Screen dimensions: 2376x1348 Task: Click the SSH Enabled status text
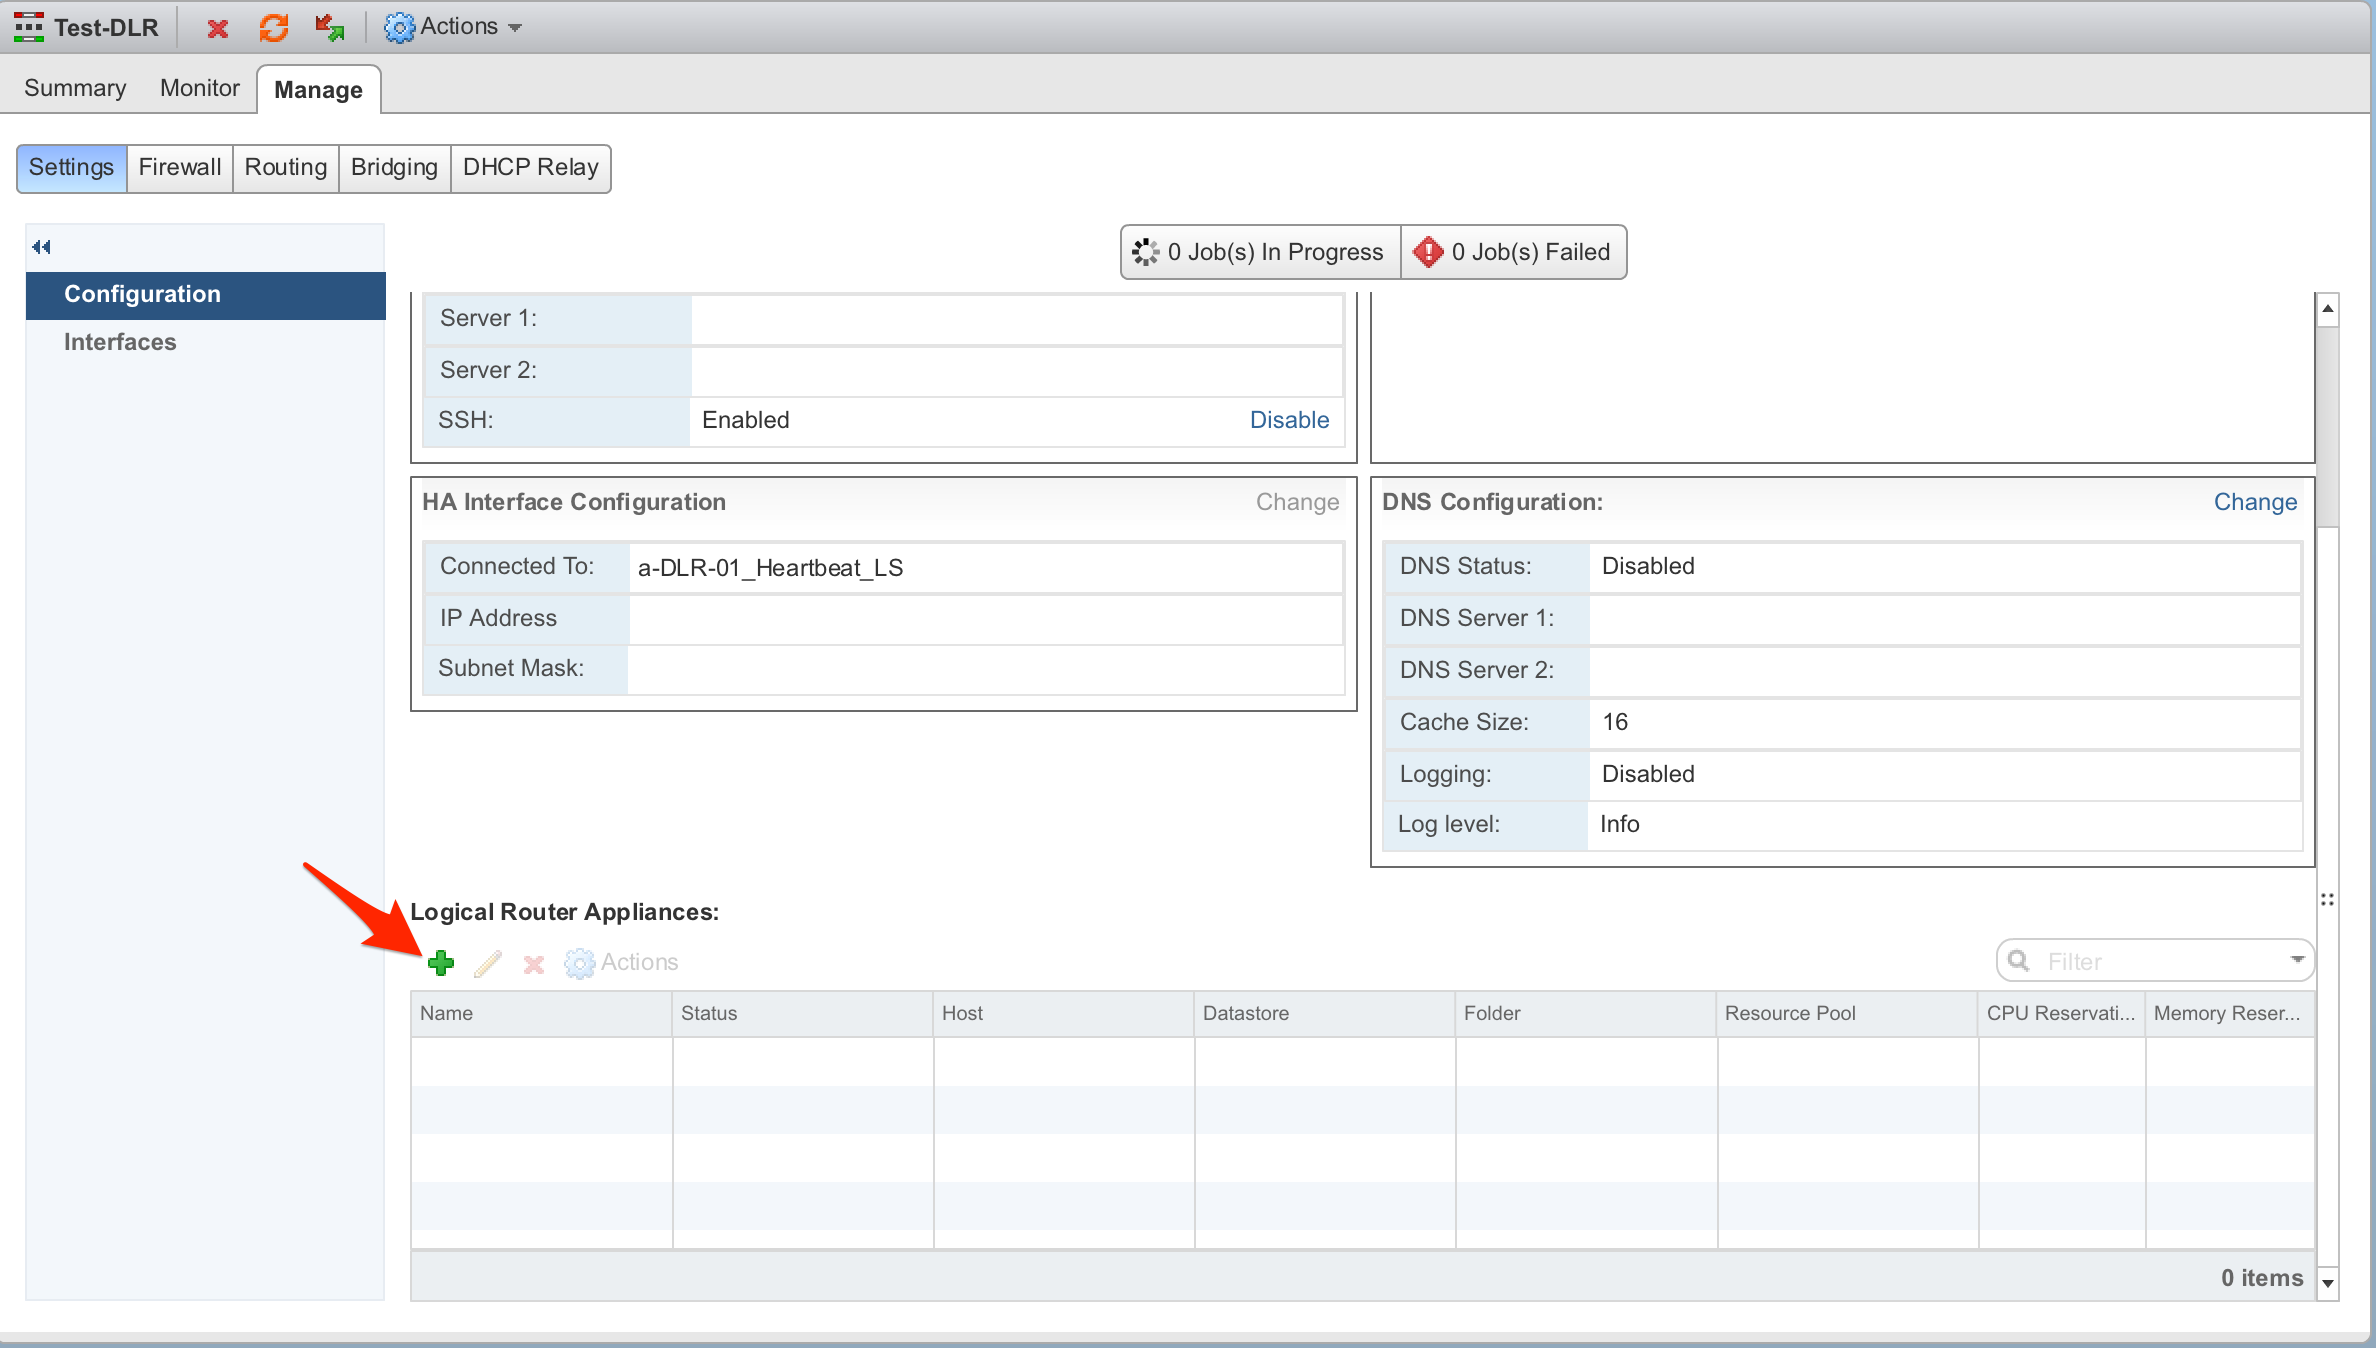coord(745,420)
